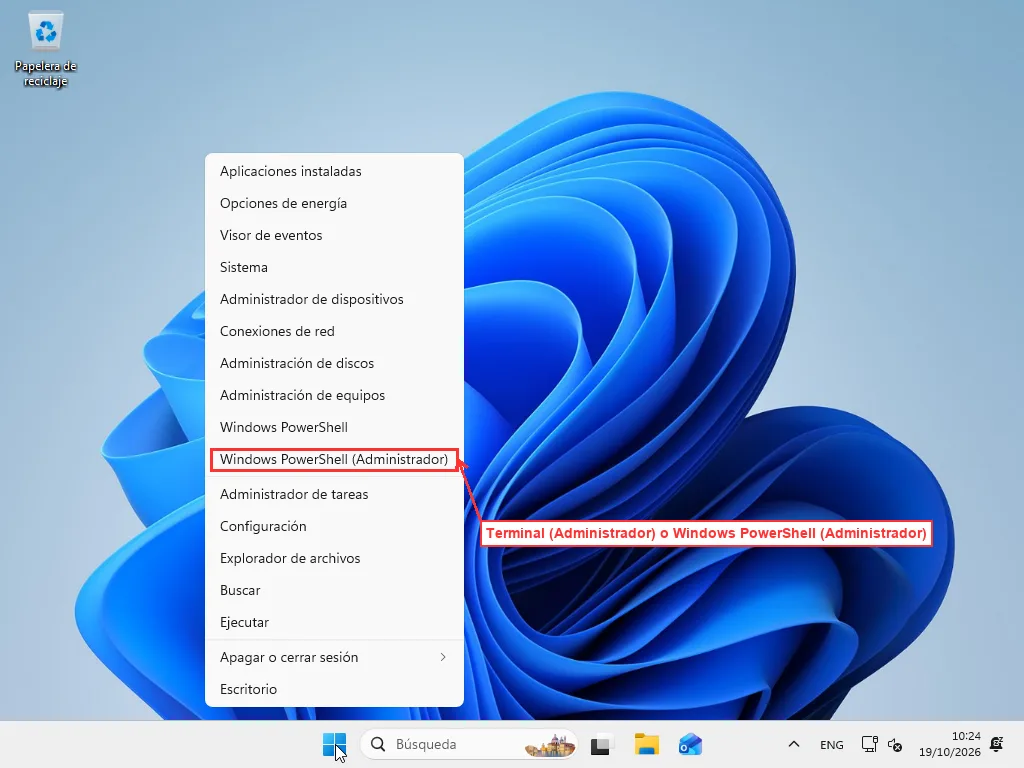The height and width of the screenshot is (768, 1024).
Task: Select Explorador de archivos
Action: pyautogui.click(x=334, y=558)
